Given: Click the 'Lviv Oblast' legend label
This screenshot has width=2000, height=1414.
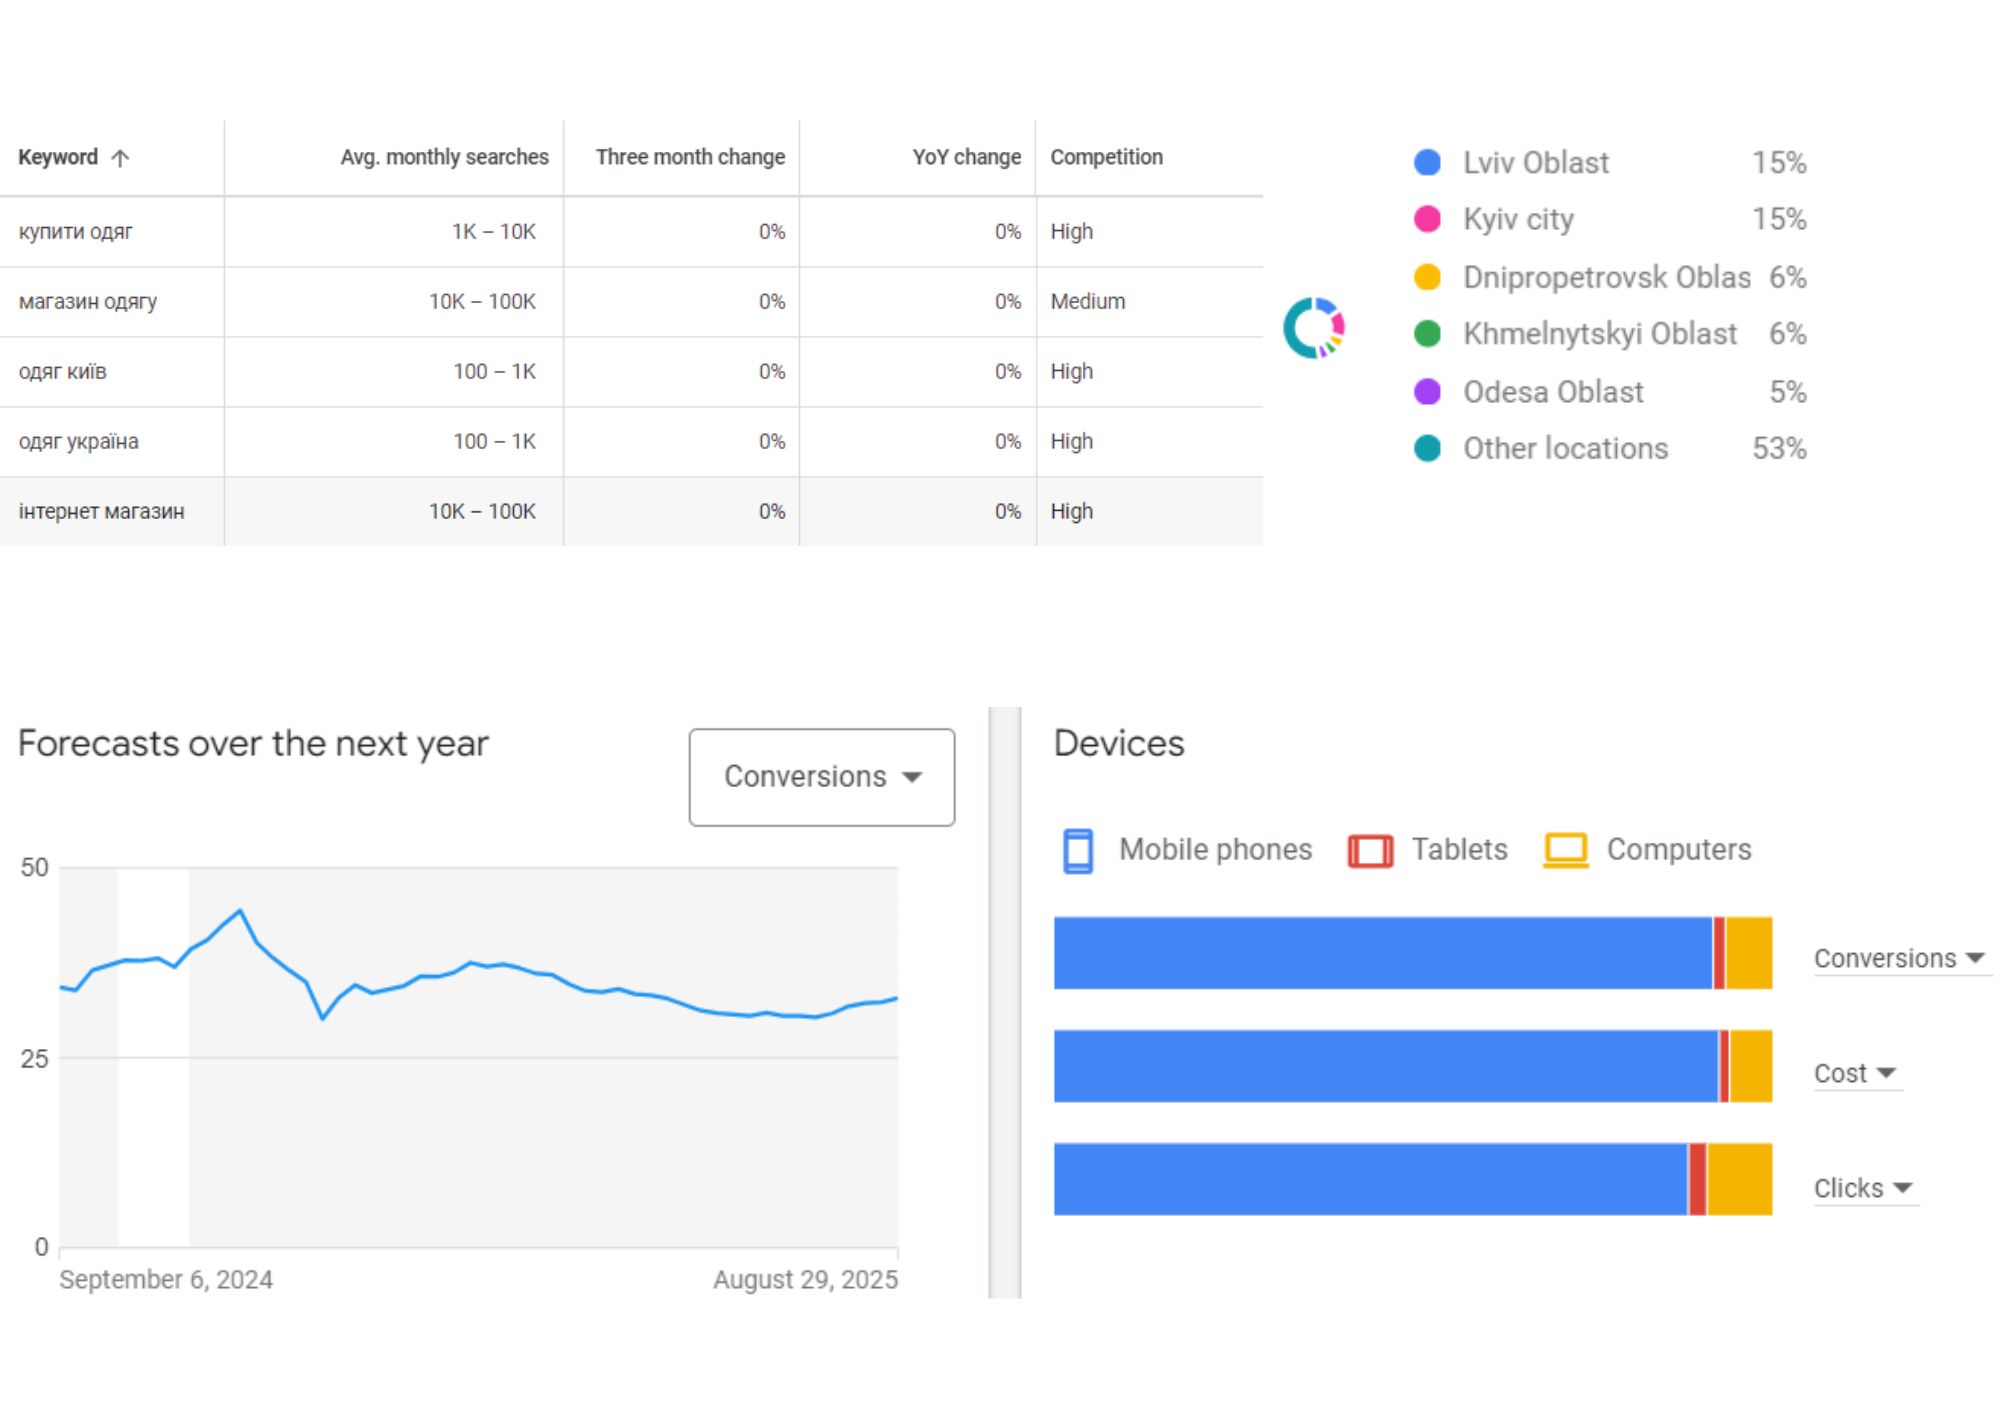Looking at the screenshot, I should pos(1536,163).
